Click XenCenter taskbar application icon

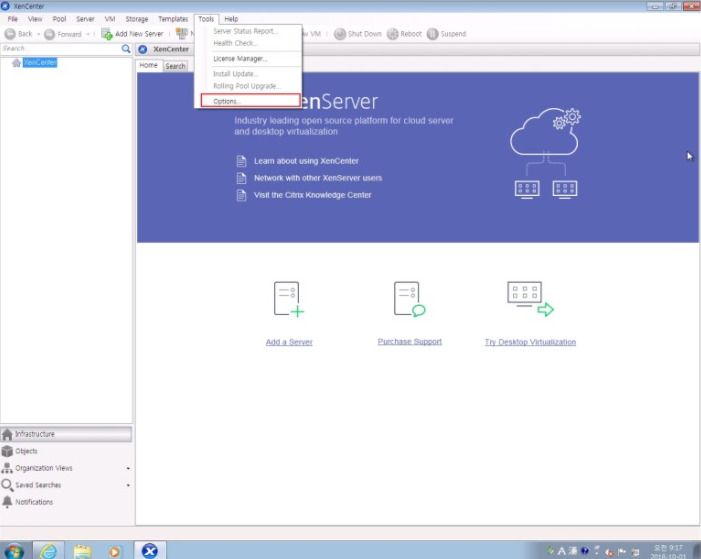(150, 551)
